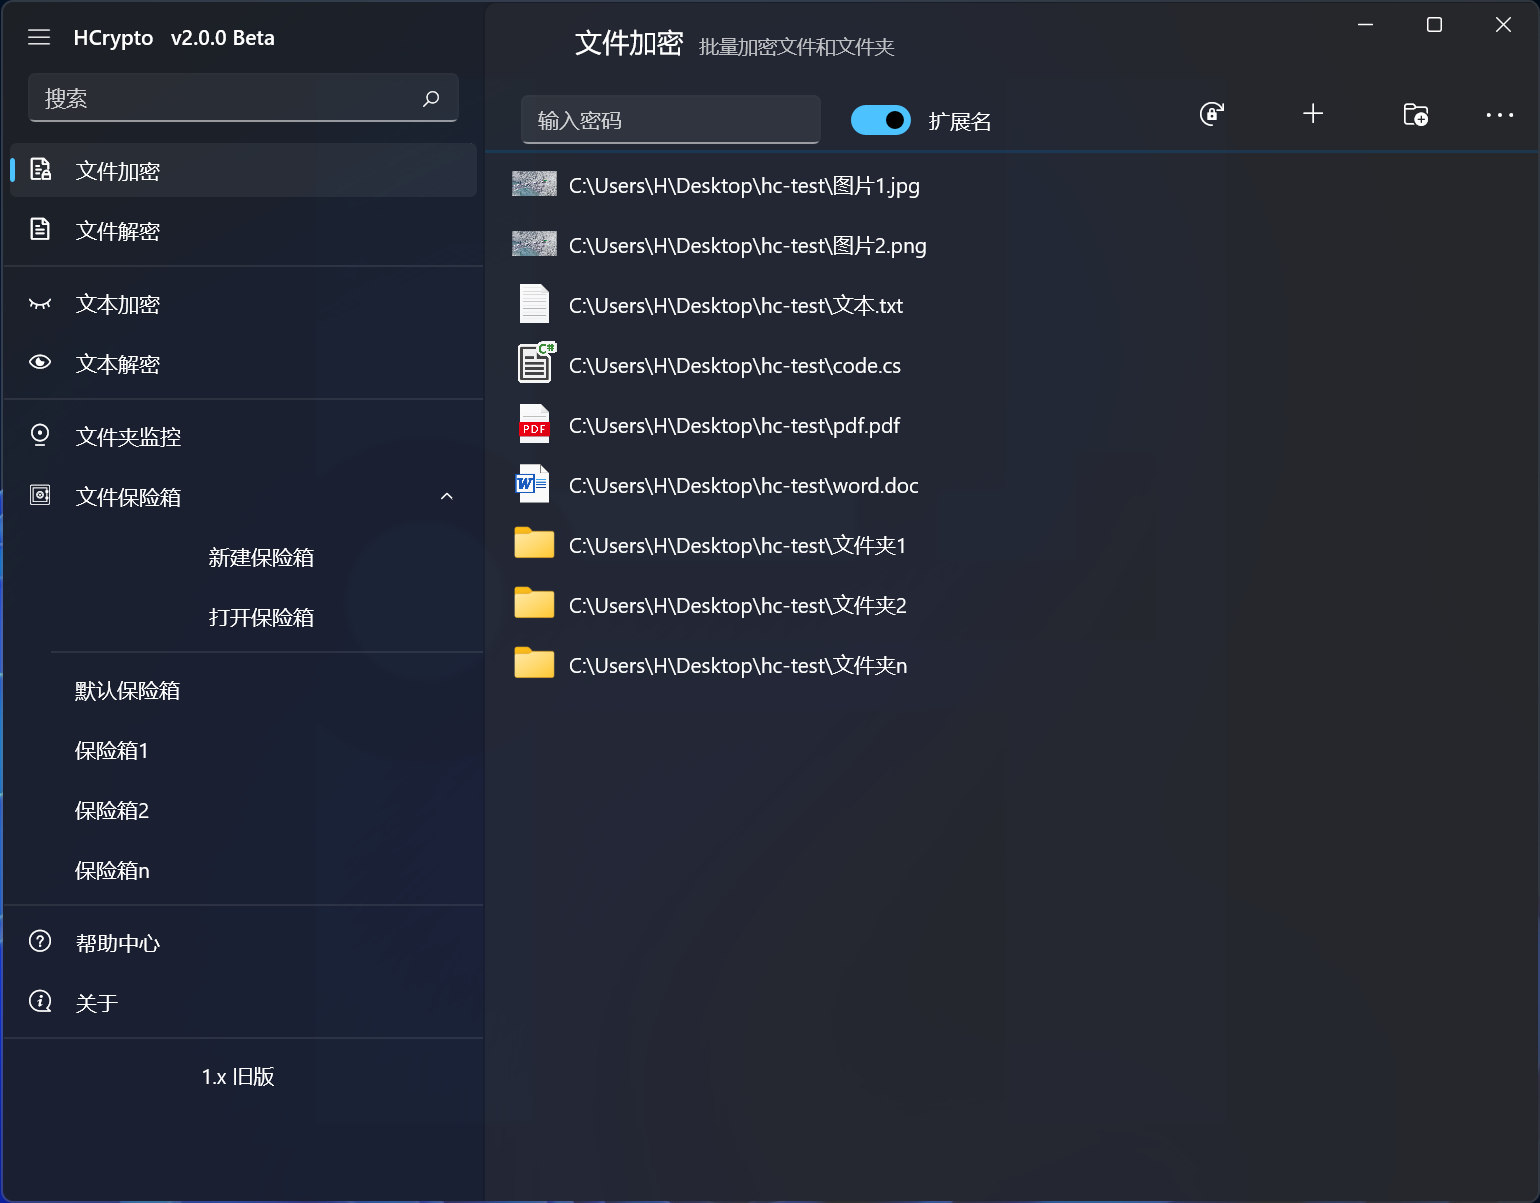
Task: Select path text for 文本.txt
Action: pos(736,305)
